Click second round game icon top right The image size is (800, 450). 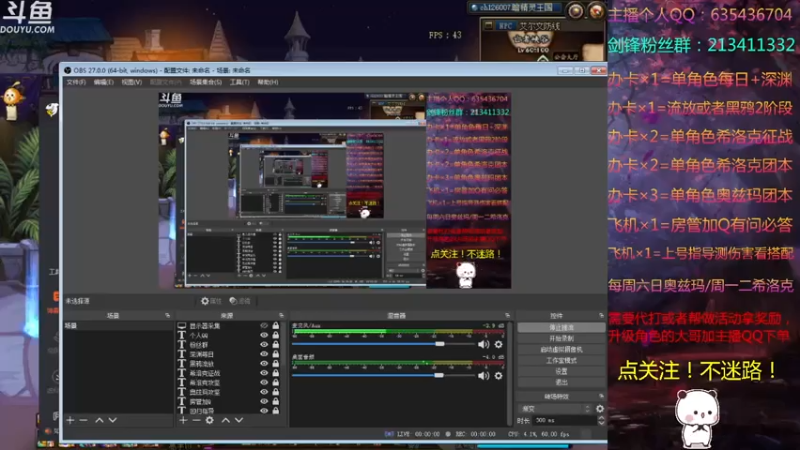[595, 11]
